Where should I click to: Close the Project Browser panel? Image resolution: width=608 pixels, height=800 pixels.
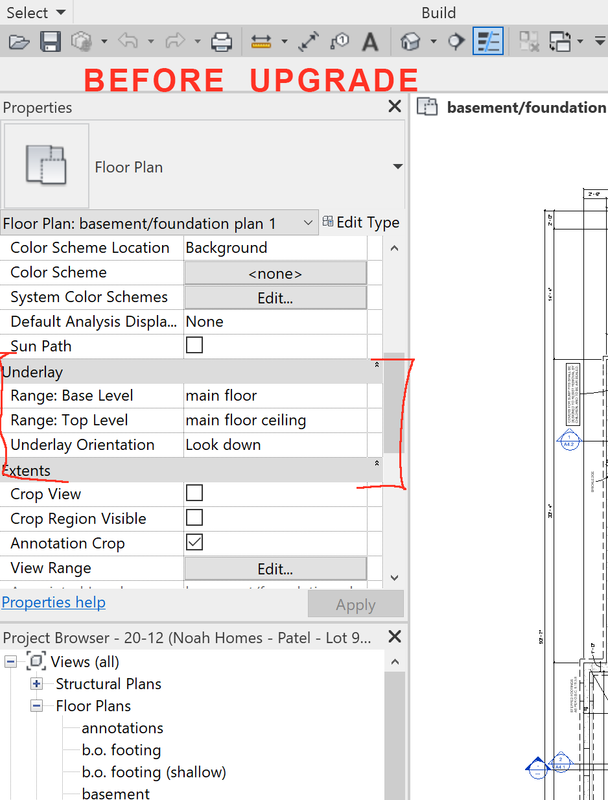[x=394, y=637]
